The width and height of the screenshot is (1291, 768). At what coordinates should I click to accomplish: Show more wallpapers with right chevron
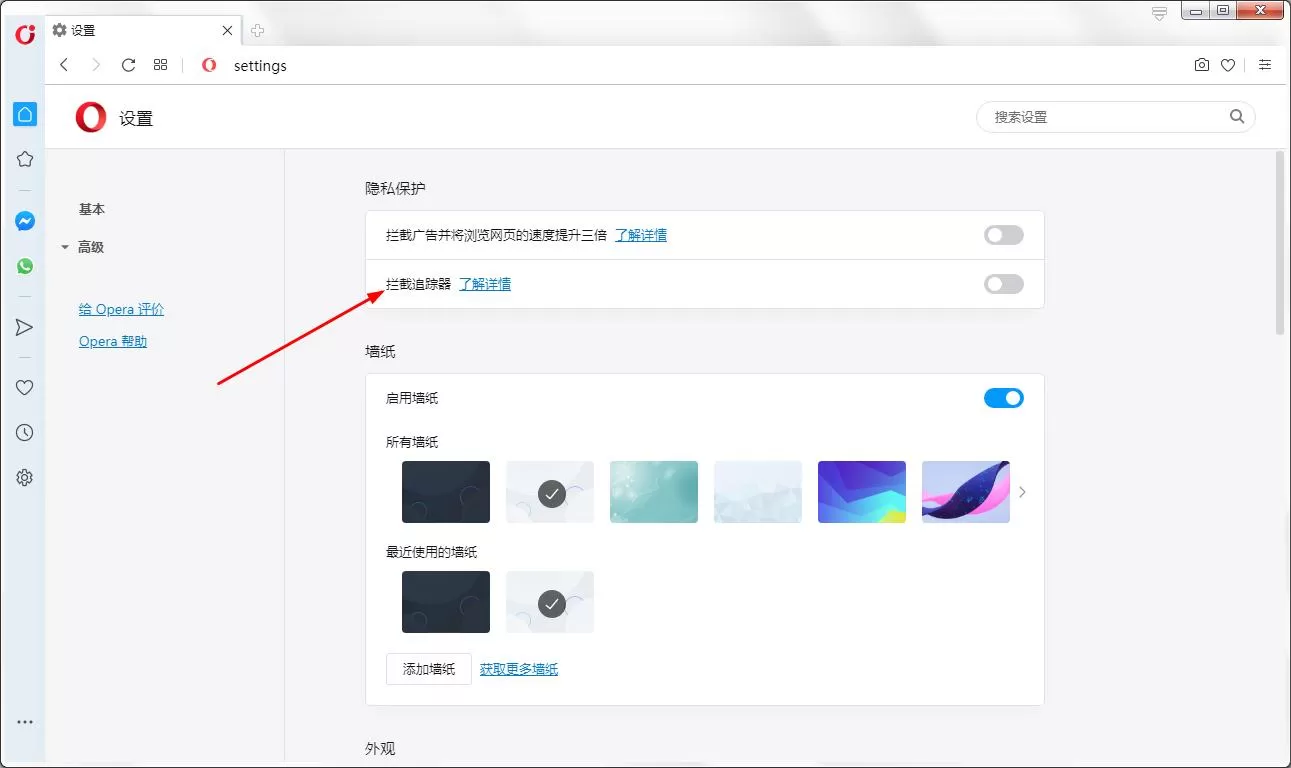(x=1022, y=492)
